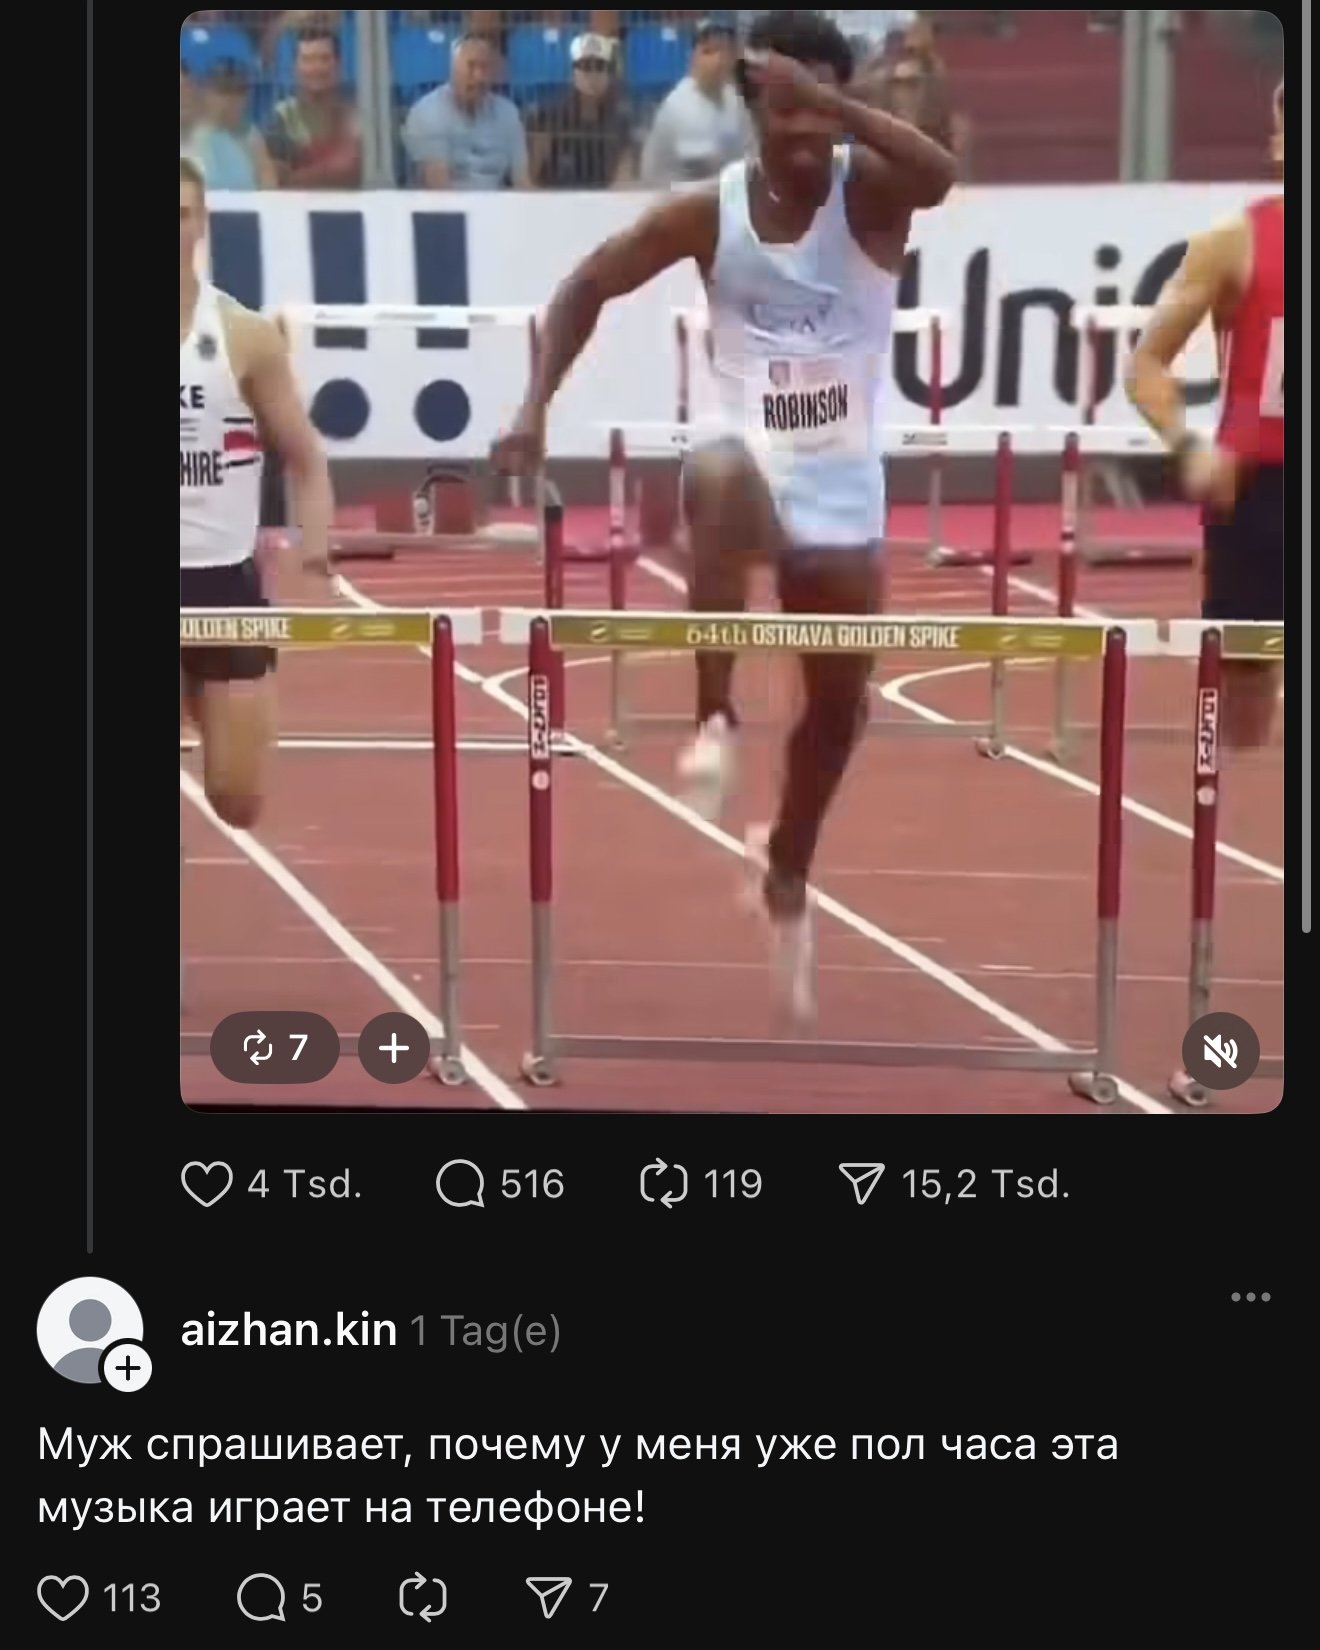Unmute the video sound
Screen dimensions: 1320x1650
pyautogui.click(x=1220, y=1050)
